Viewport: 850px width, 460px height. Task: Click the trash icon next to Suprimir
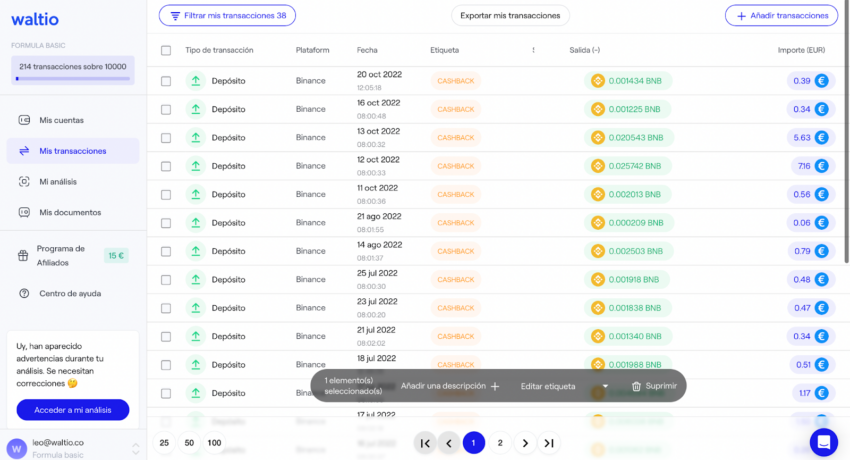[x=636, y=386]
